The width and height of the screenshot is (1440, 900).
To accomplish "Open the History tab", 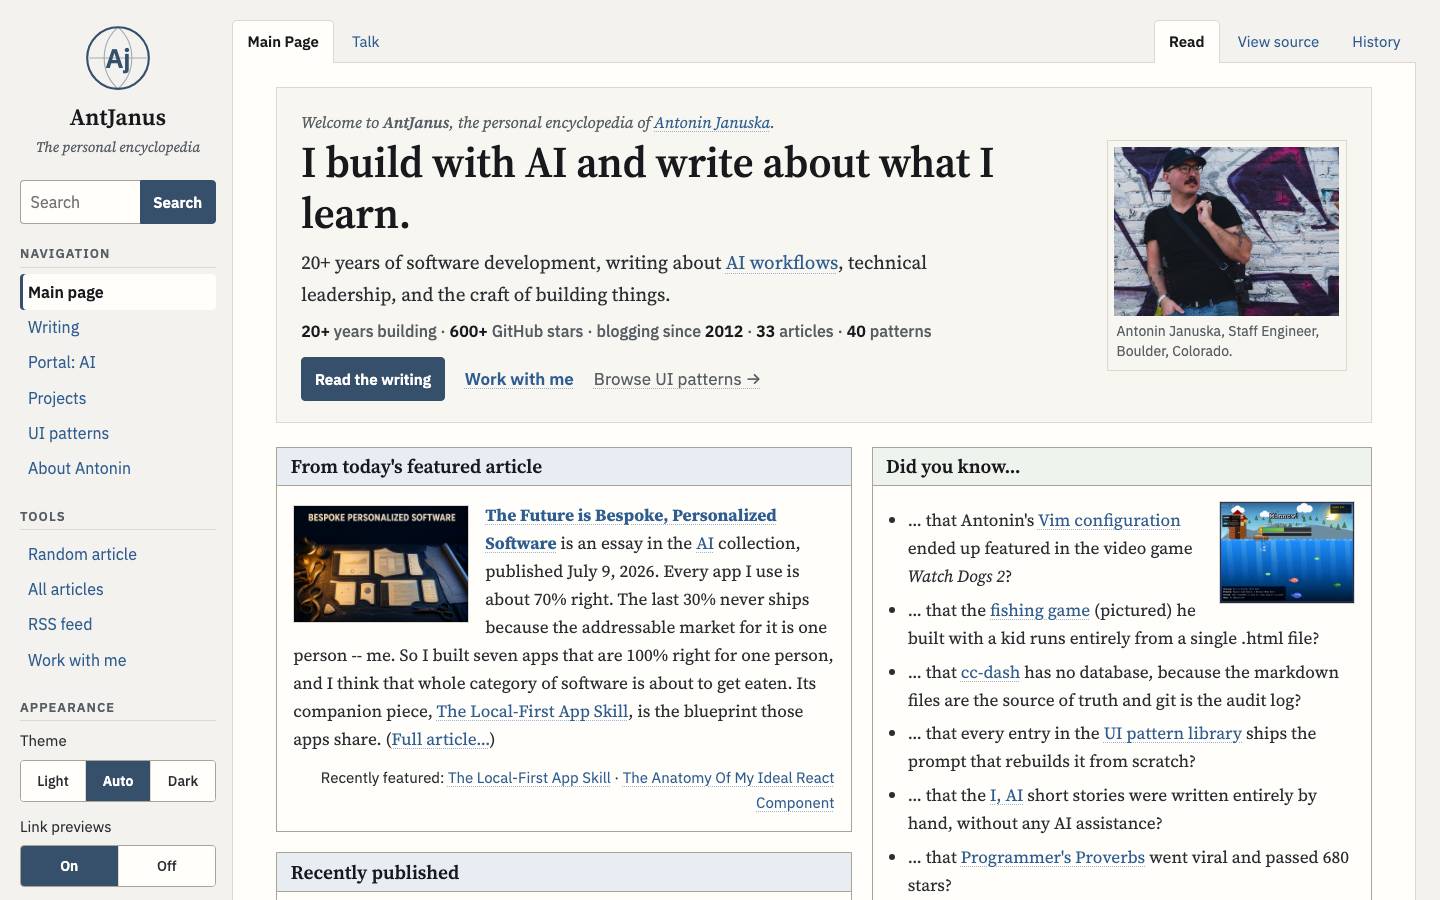I will (1376, 42).
